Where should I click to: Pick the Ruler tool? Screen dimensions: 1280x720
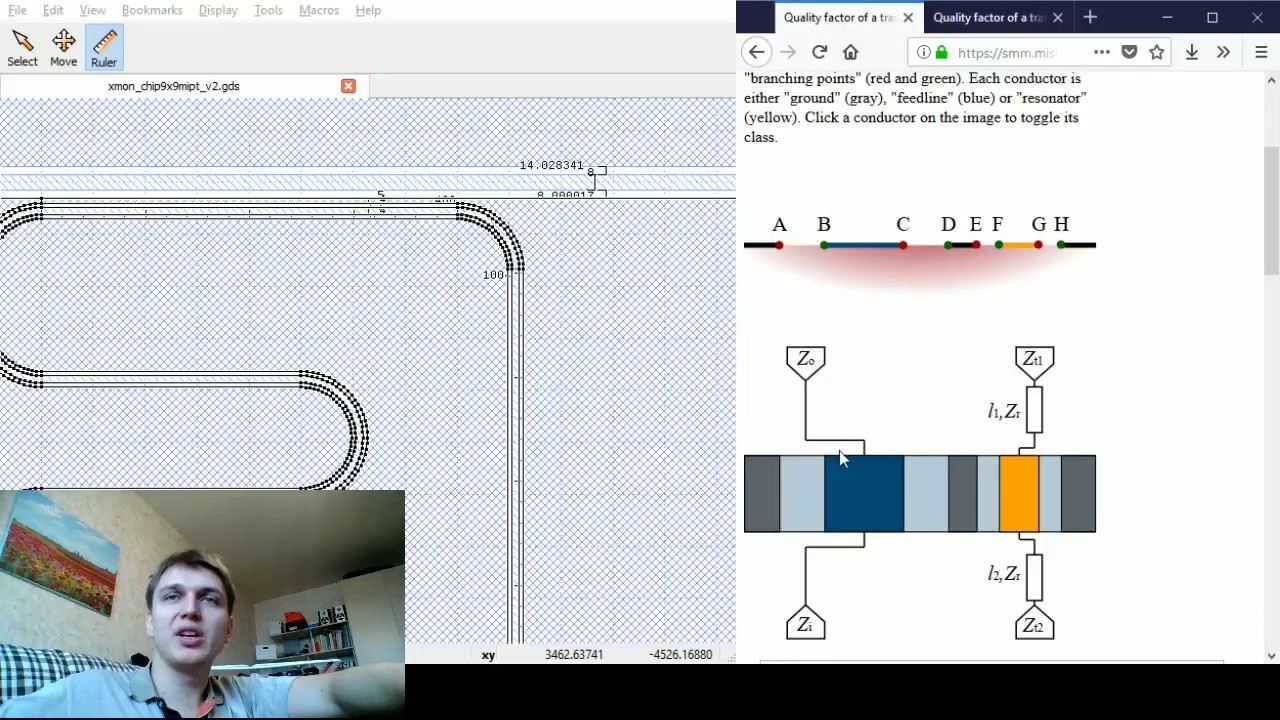click(104, 48)
